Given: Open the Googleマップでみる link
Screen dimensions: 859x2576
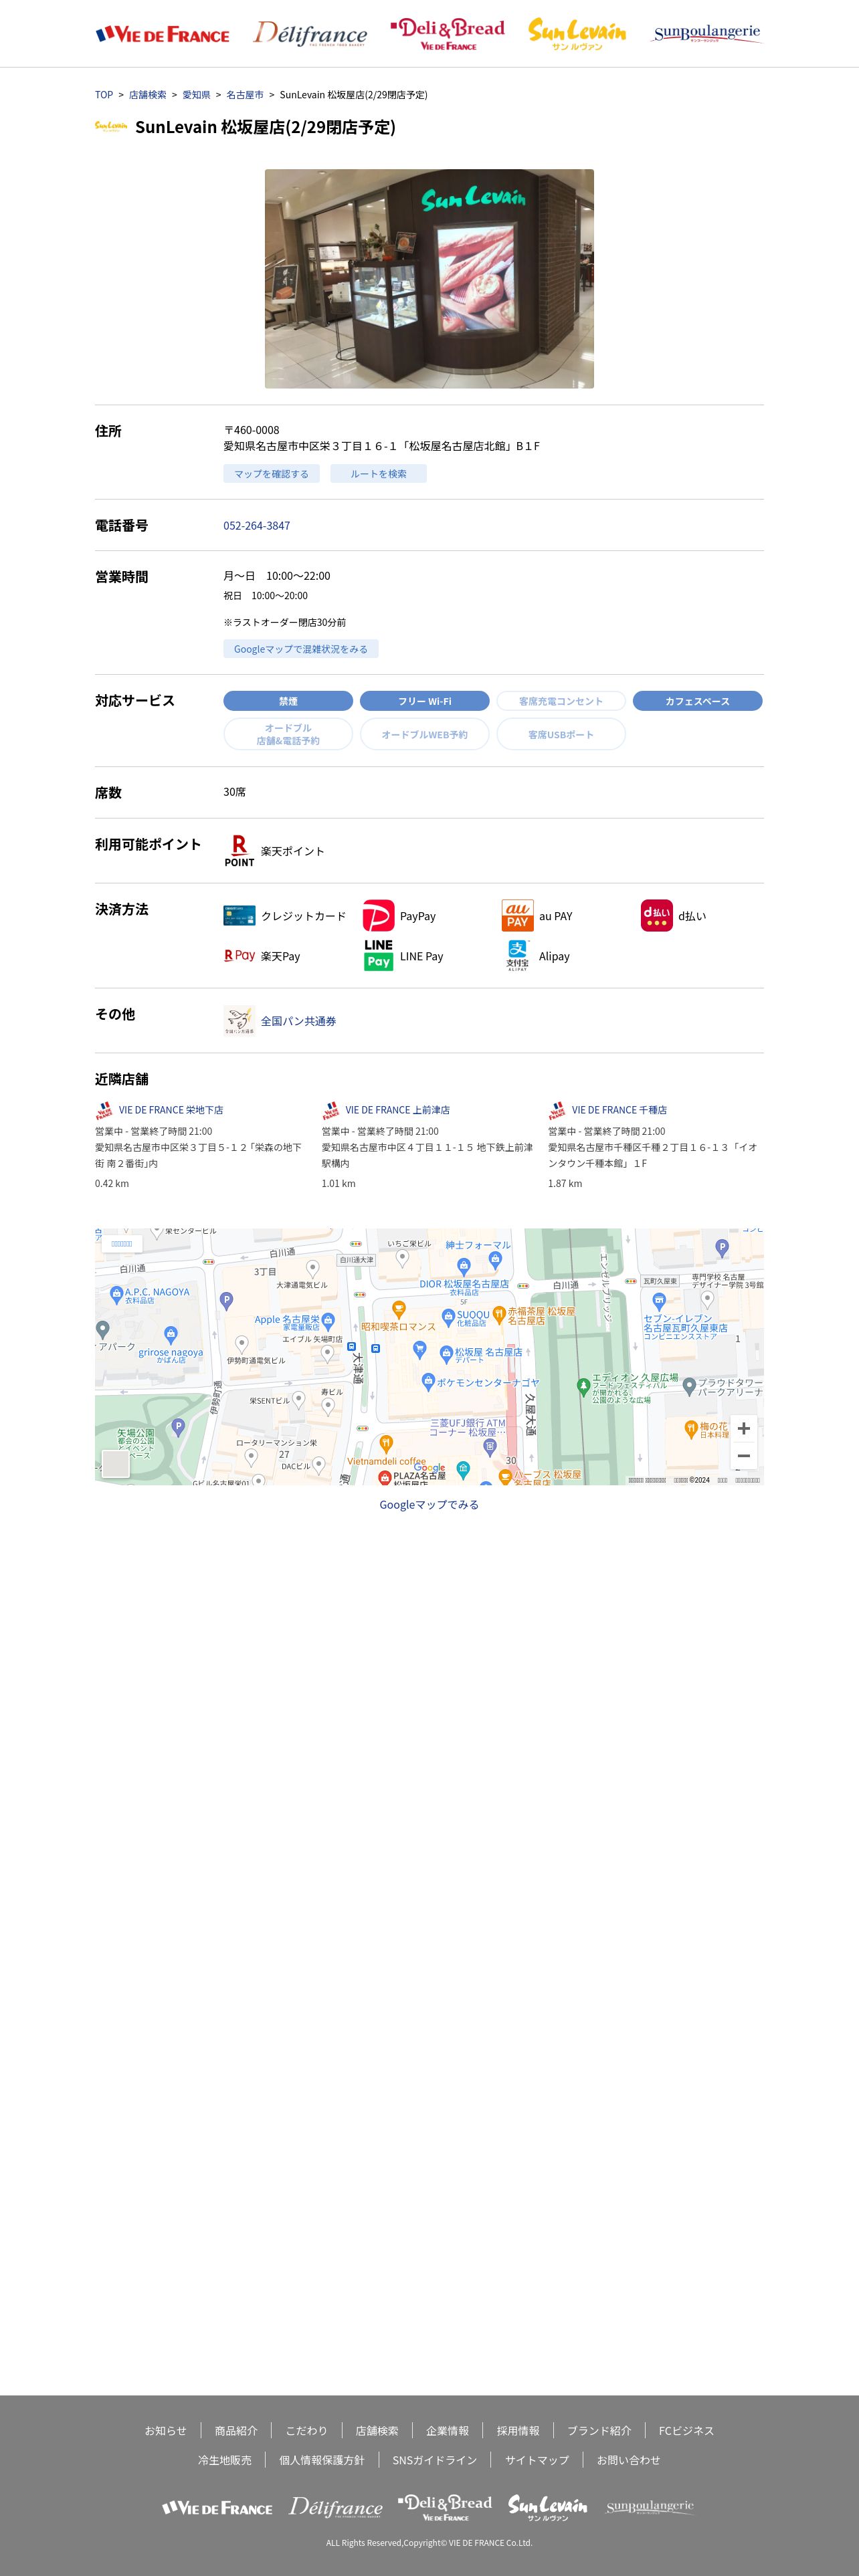Looking at the screenshot, I should pos(429,1504).
